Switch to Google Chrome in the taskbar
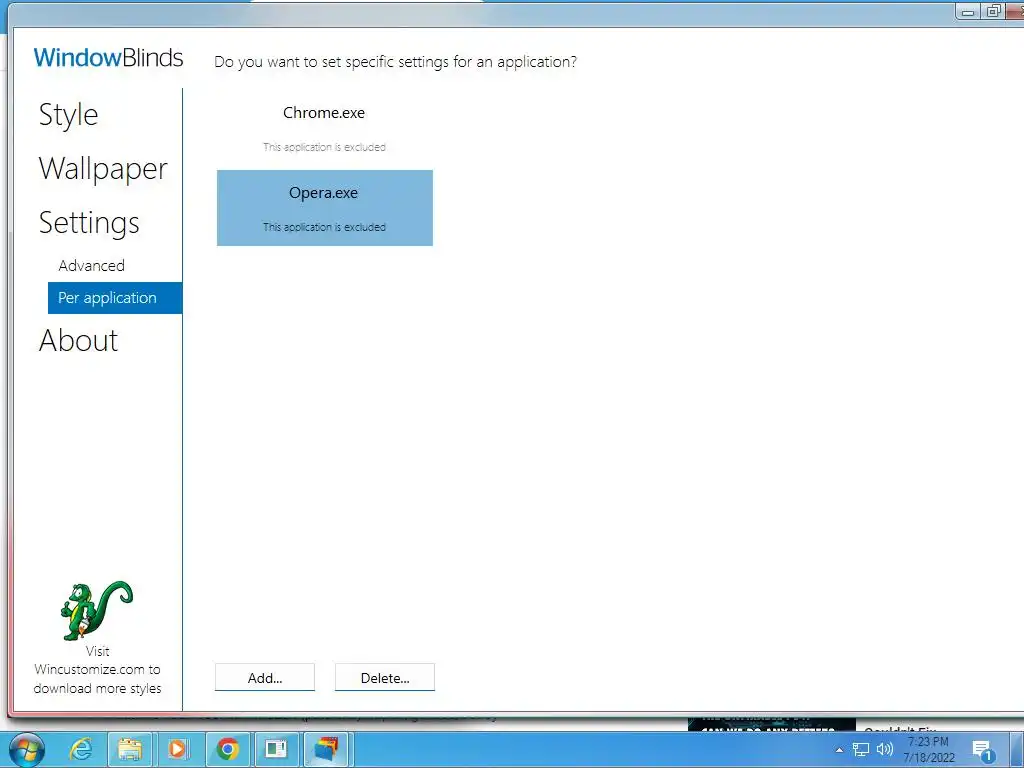This screenshot has width=1024, height=768. tap(228, 749)
